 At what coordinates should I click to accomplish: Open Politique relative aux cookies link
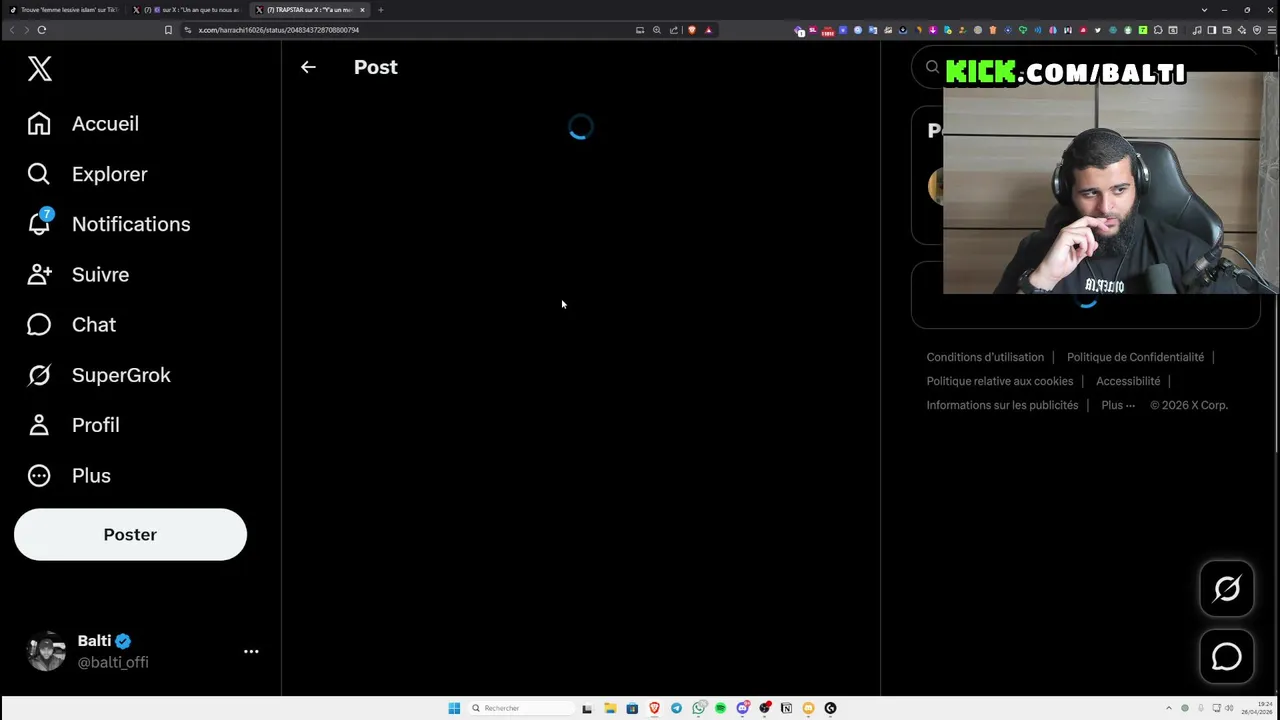[999, 381]
